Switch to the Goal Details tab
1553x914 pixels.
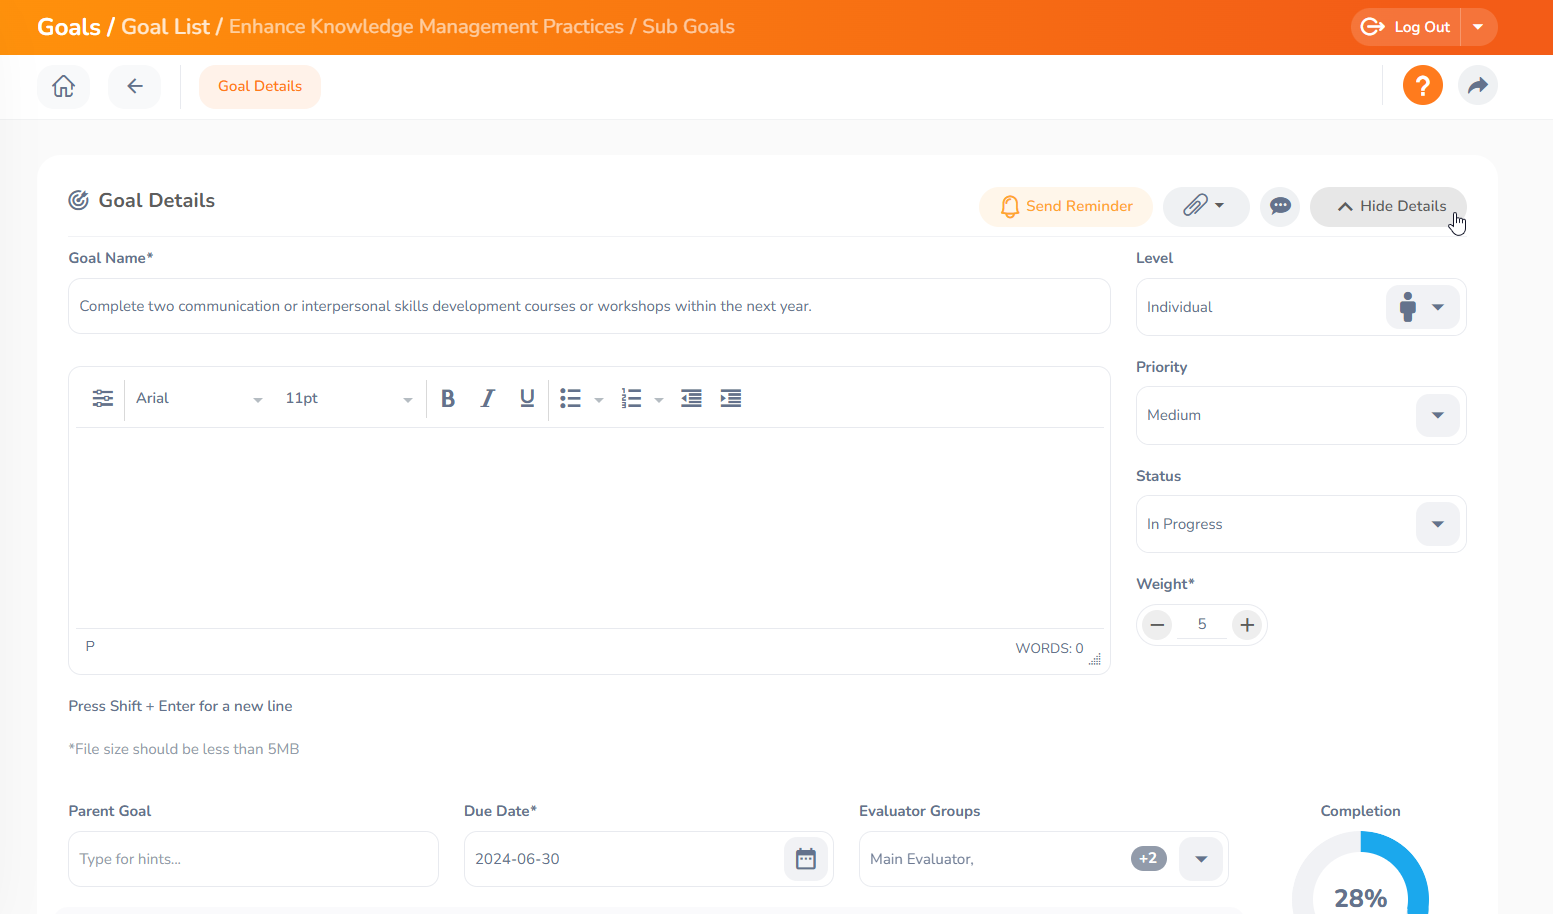tap(260, 86)
